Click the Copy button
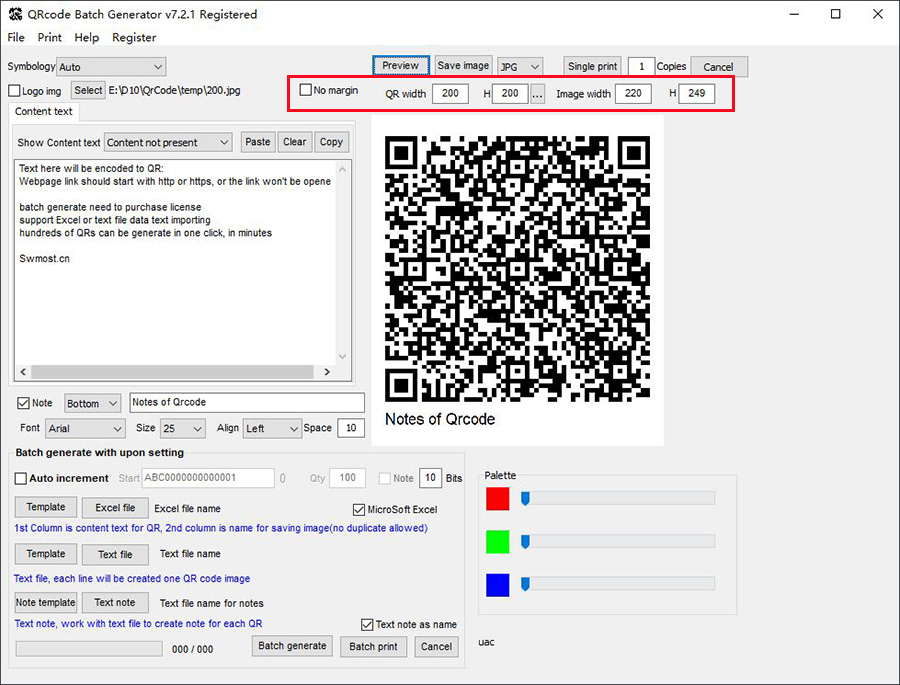The width and height of the screenshot is (900, 685). (331, 142)
